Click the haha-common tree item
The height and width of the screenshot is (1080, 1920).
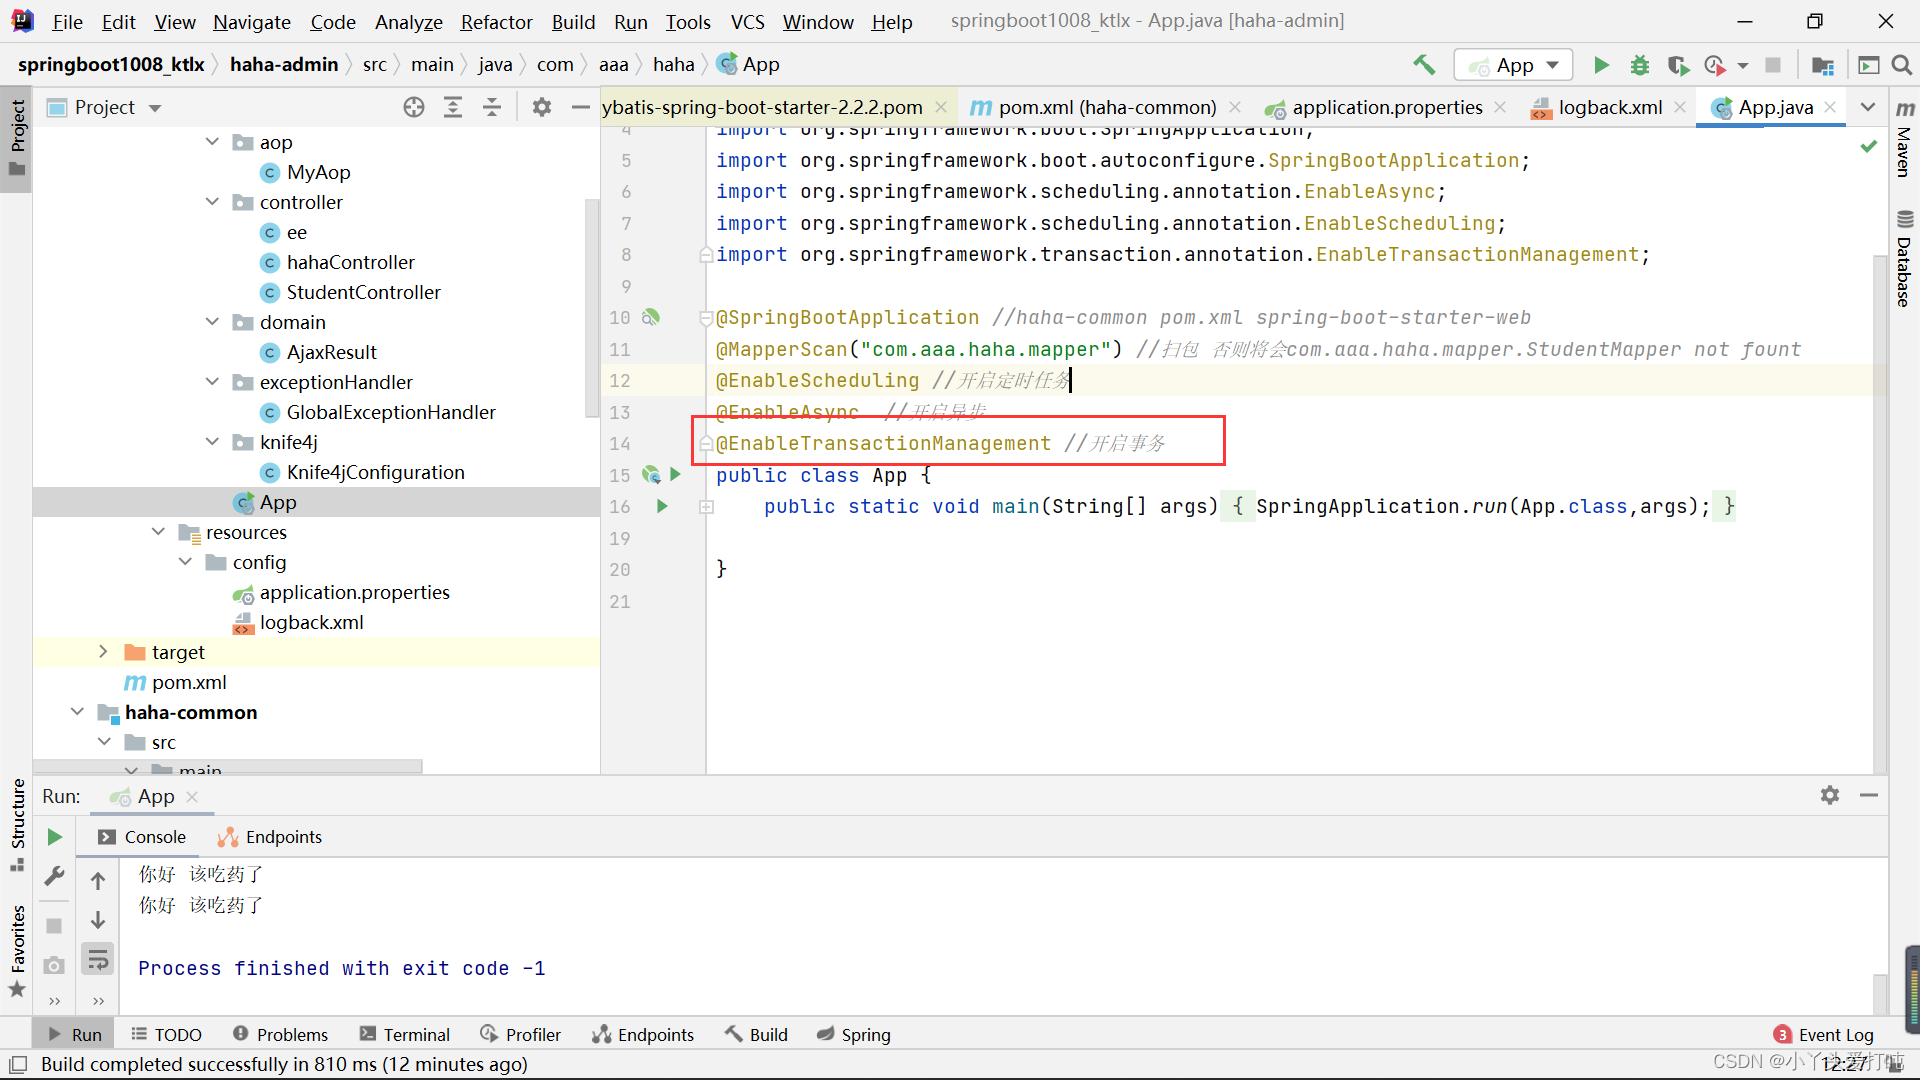(191, 712)
